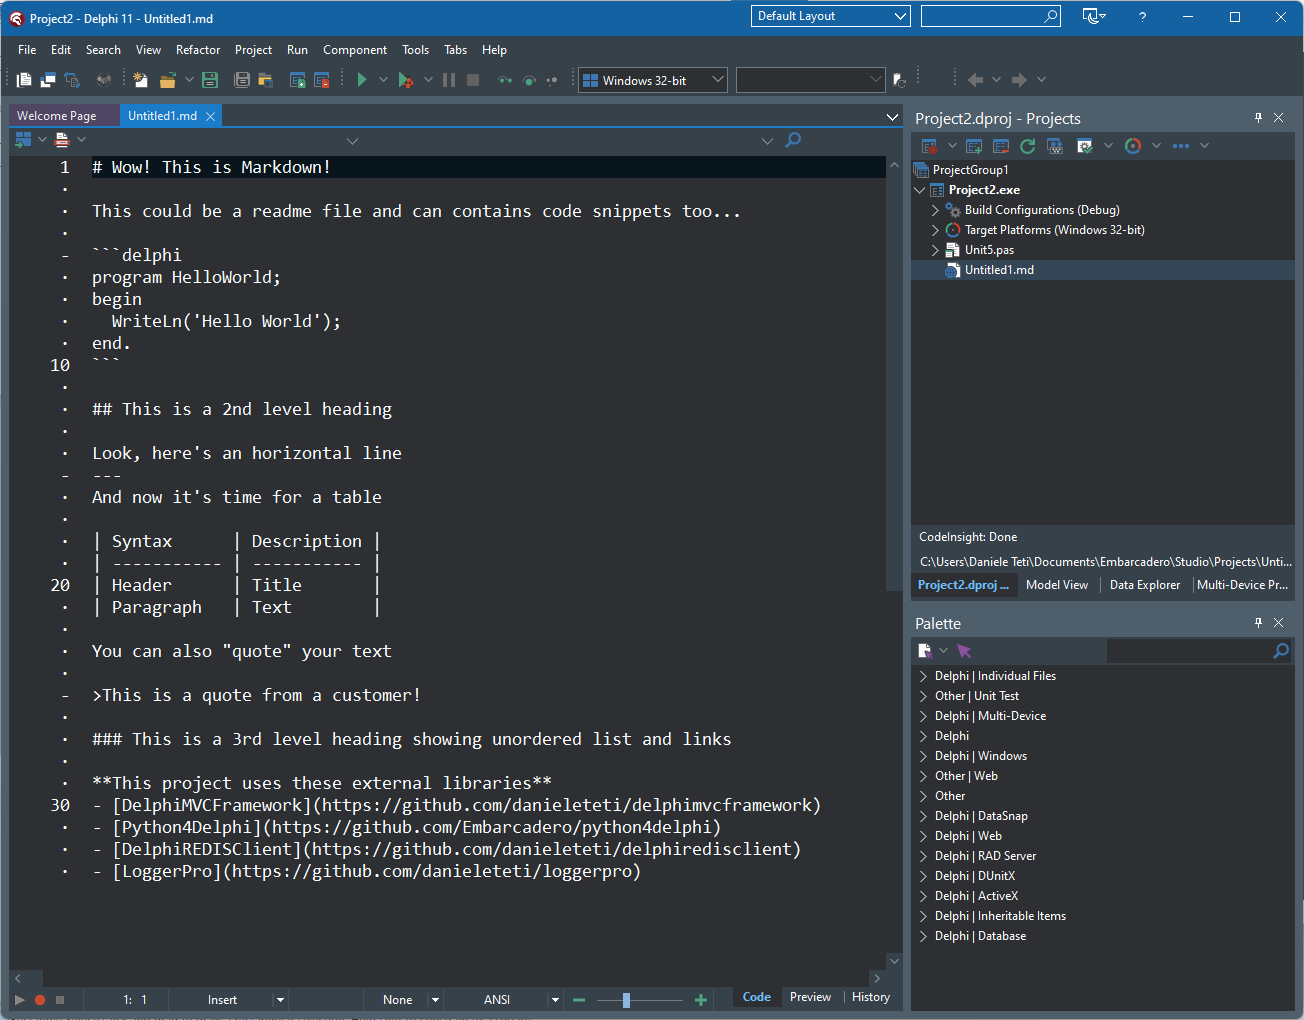Screen dimensions: 1304x1020
Task: Click the Open file folder toolbar icon
Action: 167,80
